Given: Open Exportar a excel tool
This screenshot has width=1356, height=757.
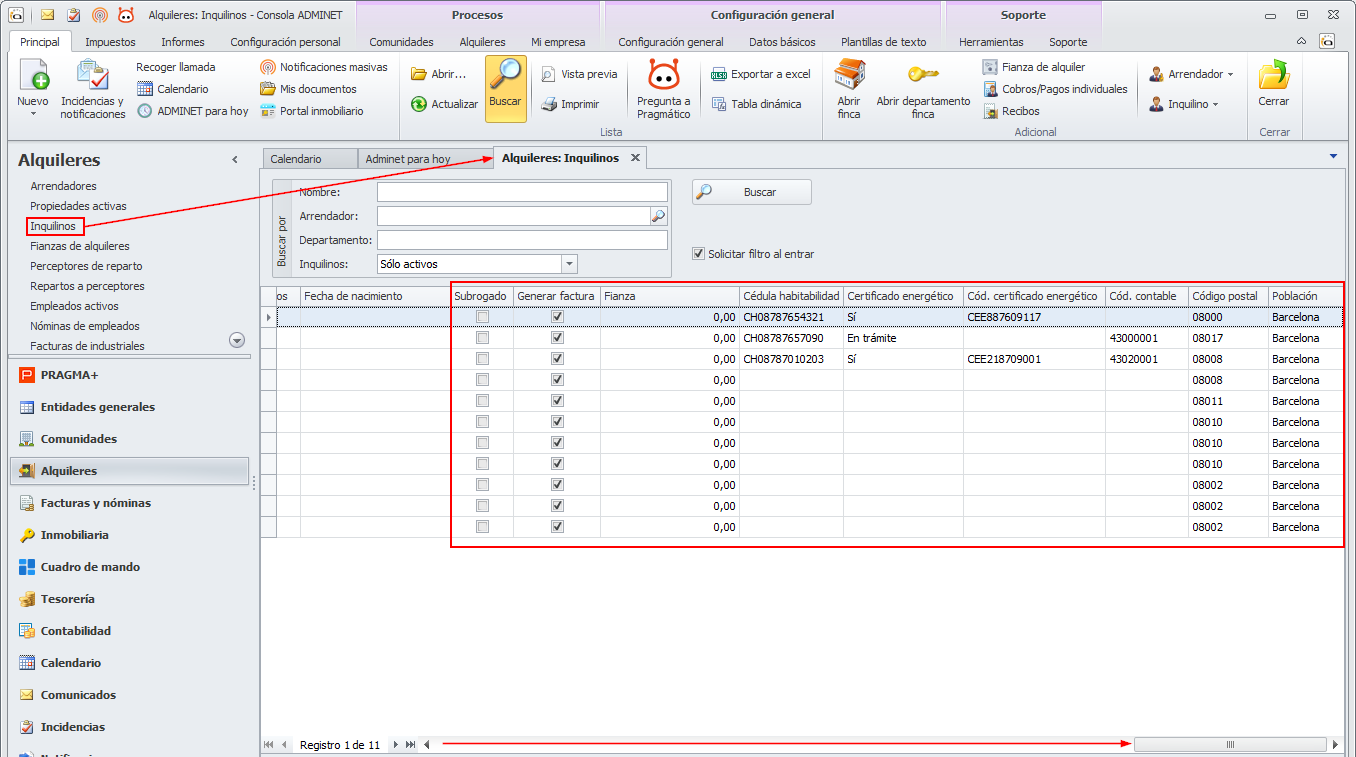Looking at the screenshot, I should (760, 74).
